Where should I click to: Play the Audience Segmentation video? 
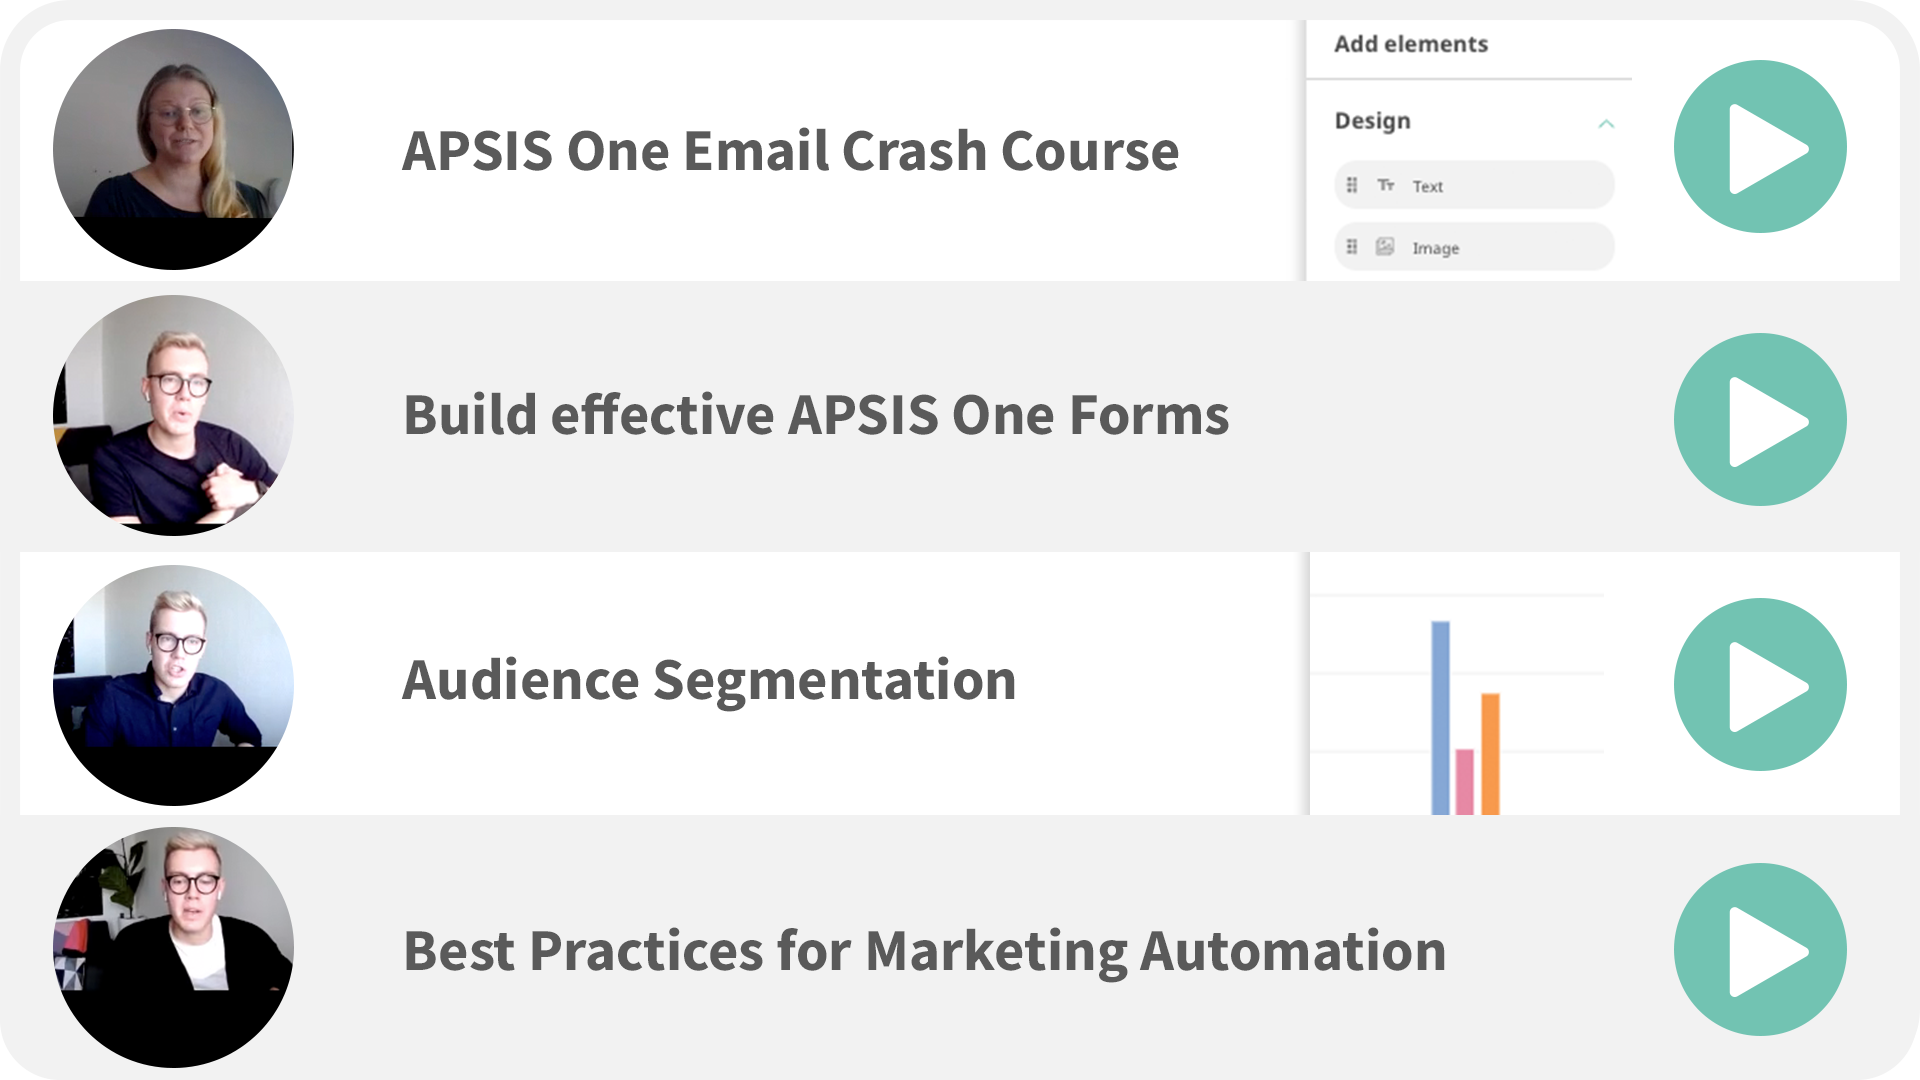pyautogui.click(x=1760, y=685)
